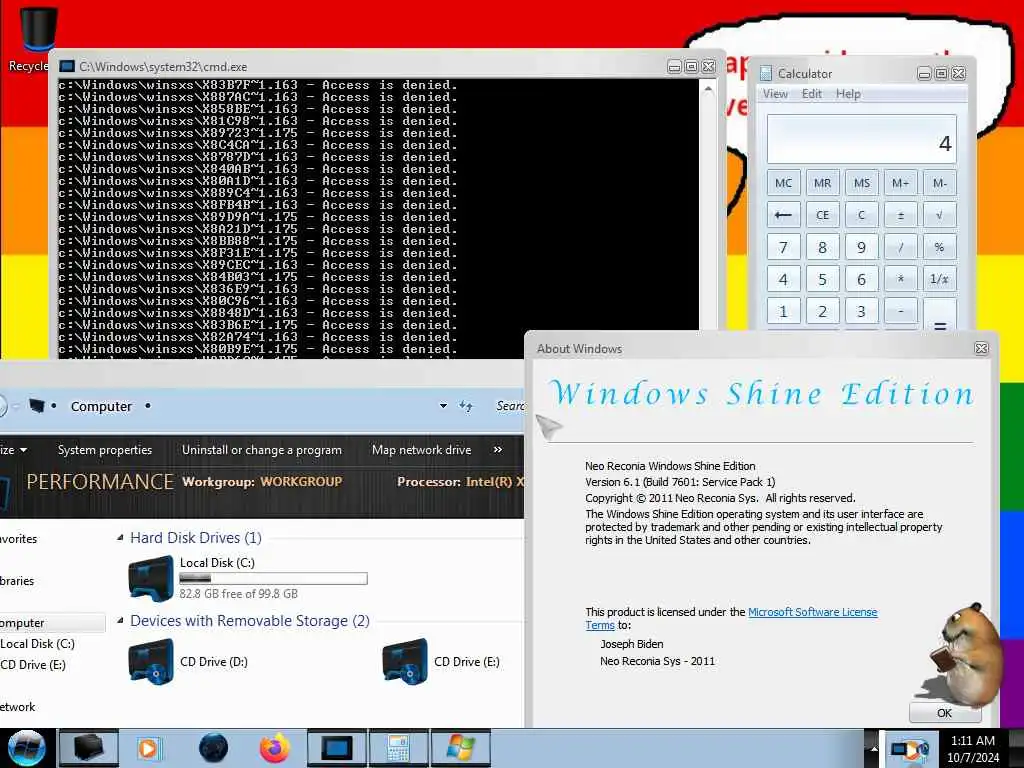Image resolution: width=1024 pixels, height=768 pixels.
Task: Switch to cmd window taskbar button
Action: (x=337, y=748)
